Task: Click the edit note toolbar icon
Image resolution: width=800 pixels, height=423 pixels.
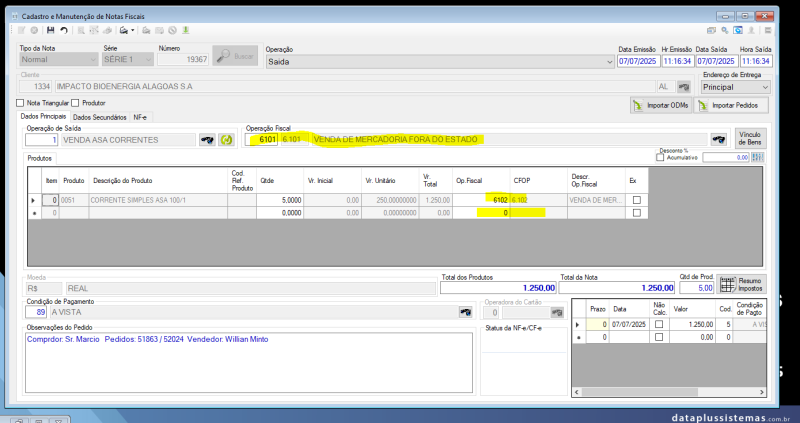Action: click(x=21, y=31)
